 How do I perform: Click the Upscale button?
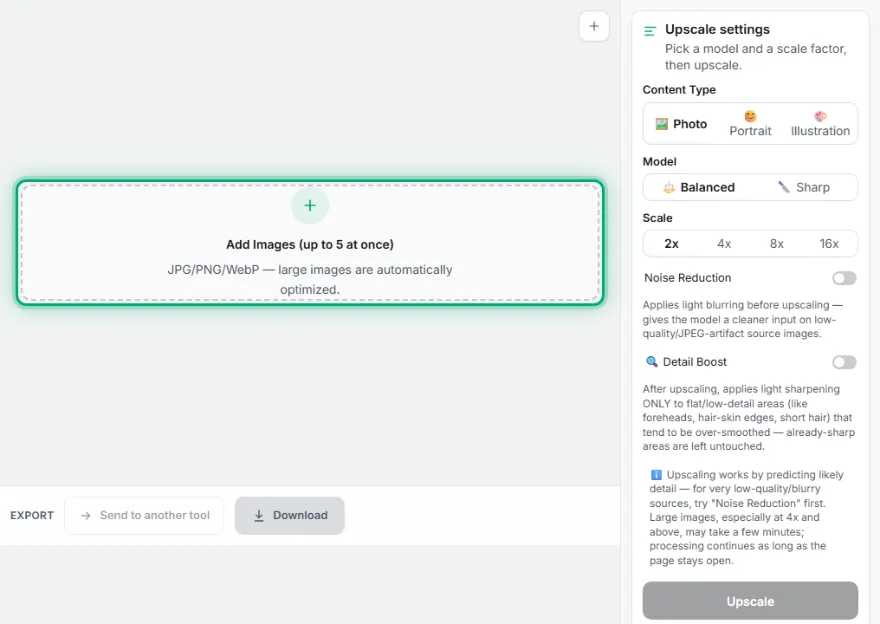tap(750, 601)
